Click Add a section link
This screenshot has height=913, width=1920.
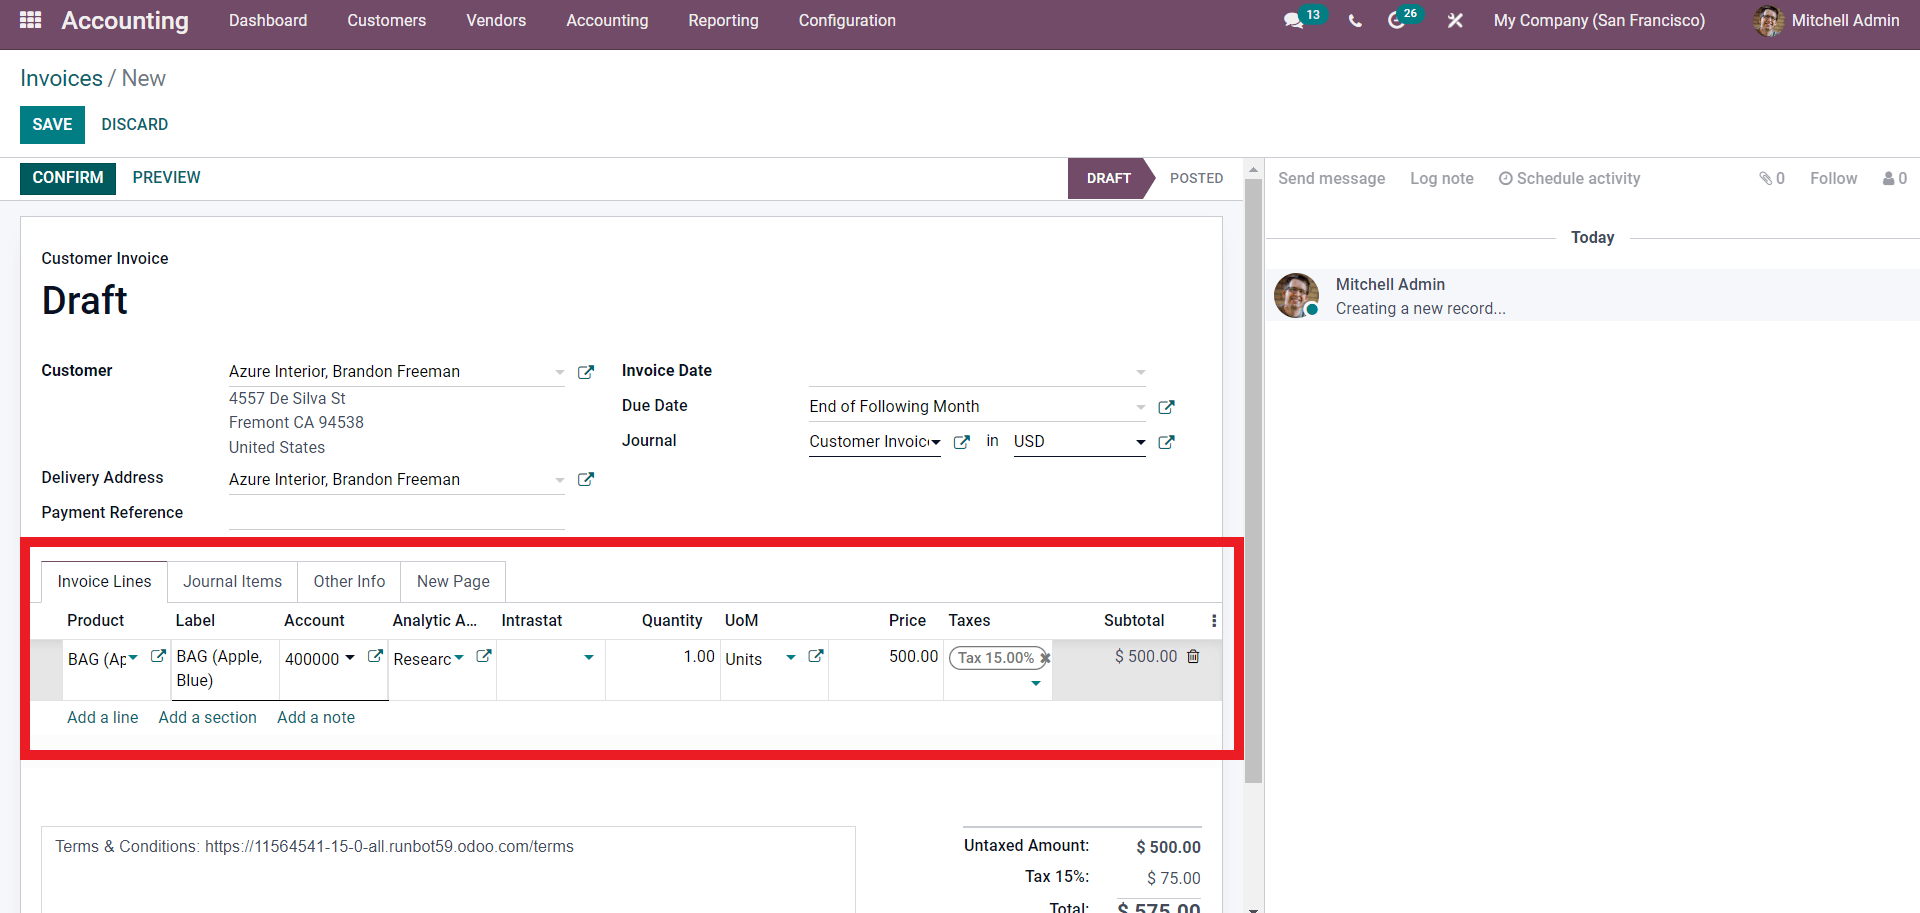point(208,718)
